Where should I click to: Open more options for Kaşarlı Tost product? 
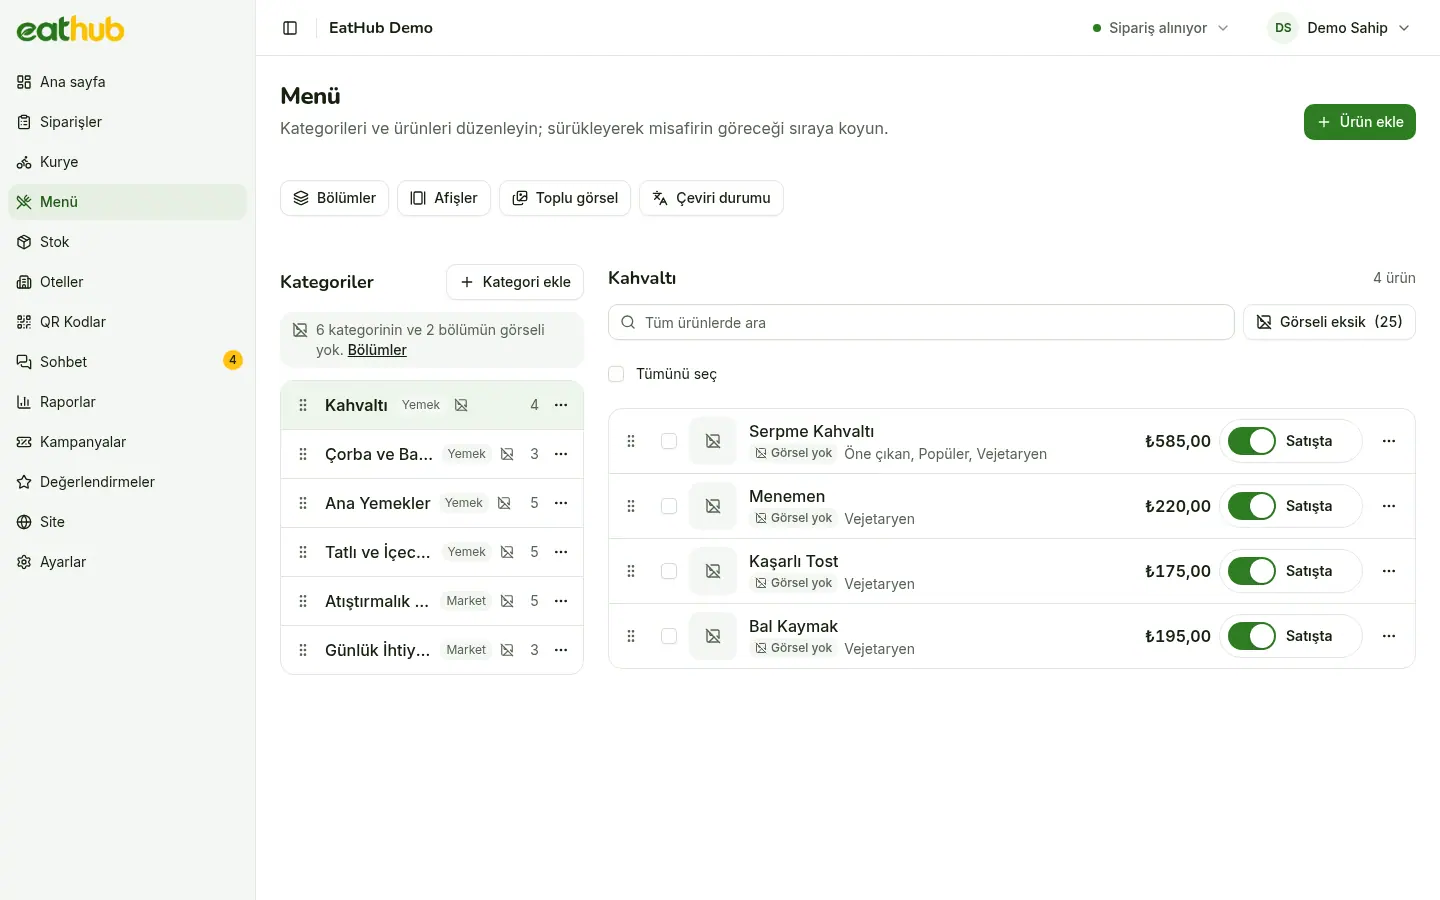click(1389, 571)
